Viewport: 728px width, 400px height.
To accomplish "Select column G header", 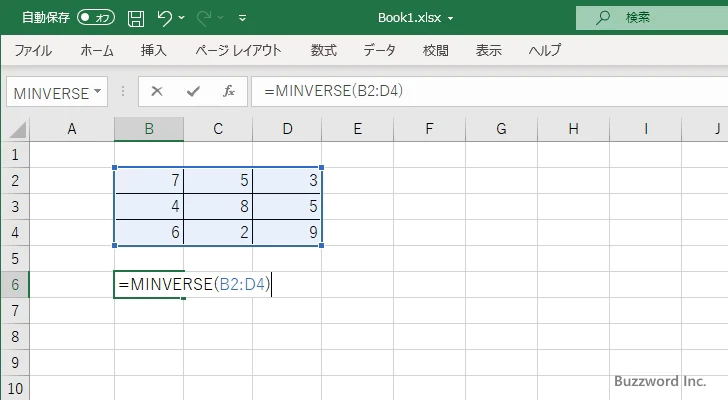I will [x=501, y=129].
